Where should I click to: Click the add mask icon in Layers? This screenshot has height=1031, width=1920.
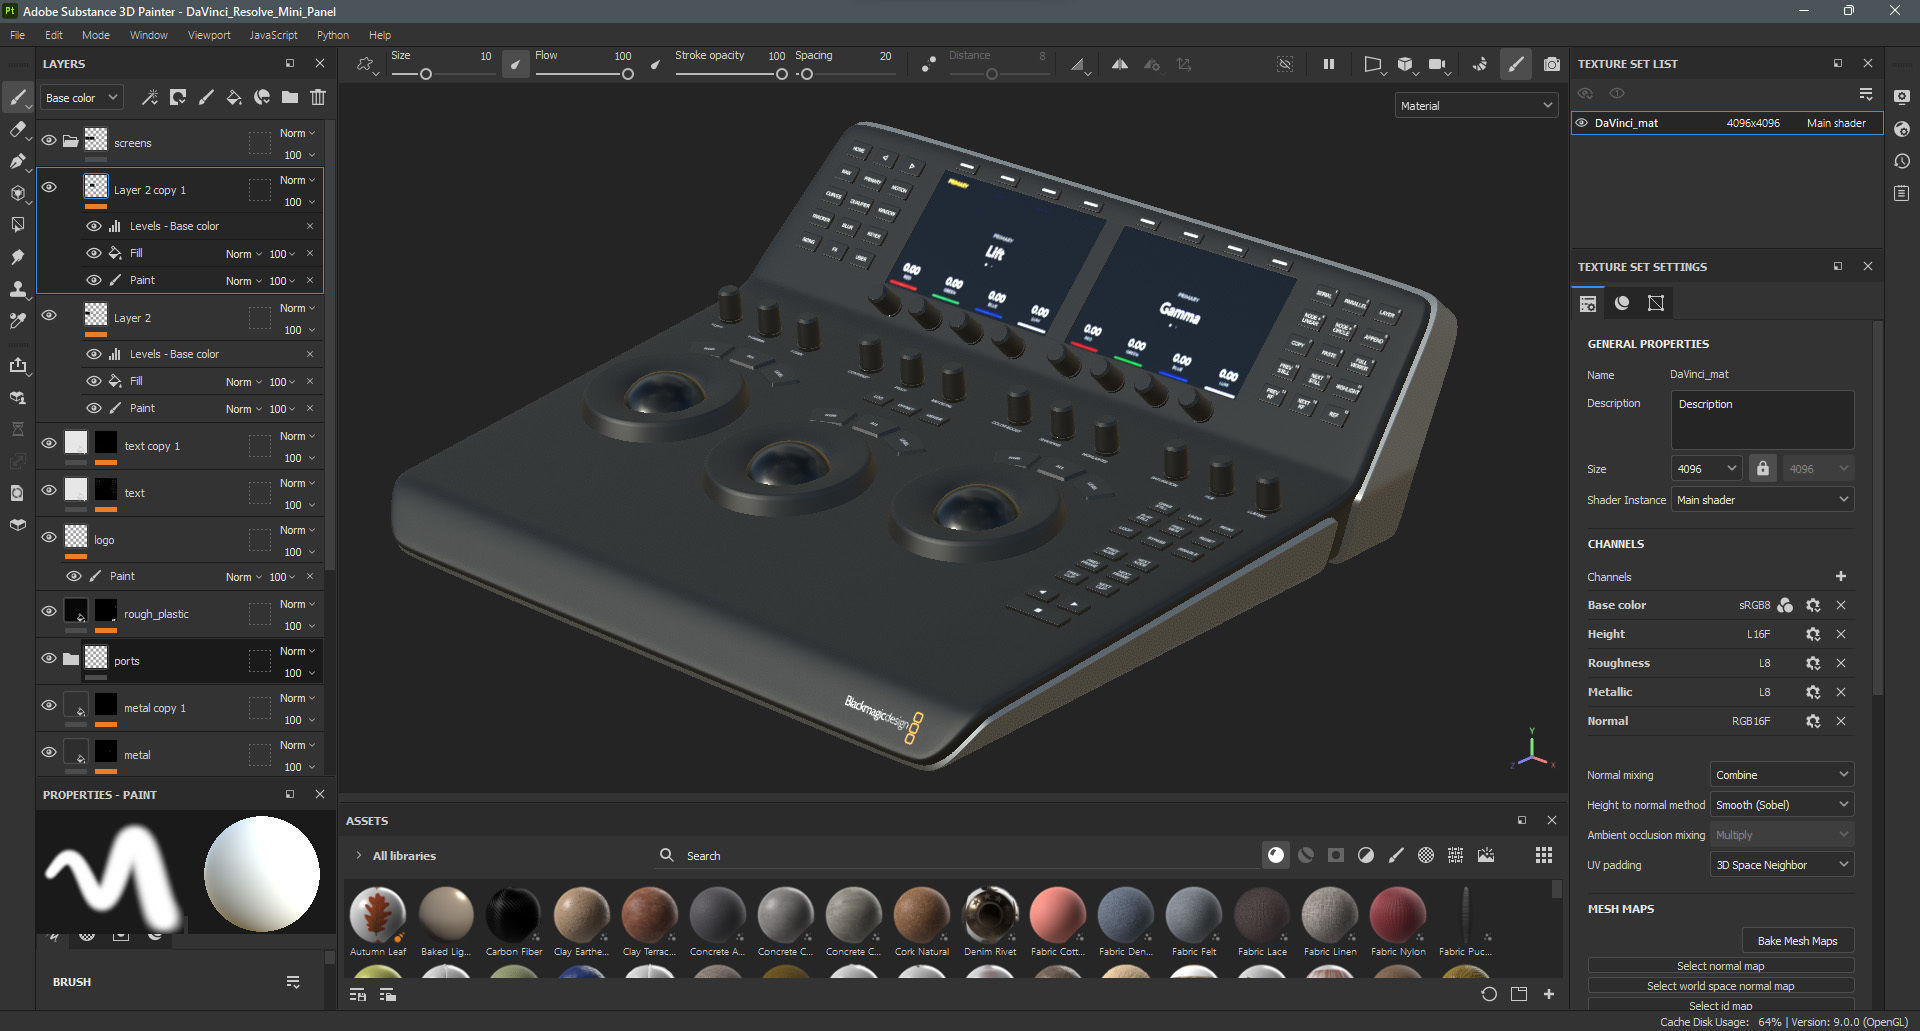point(178,97)
